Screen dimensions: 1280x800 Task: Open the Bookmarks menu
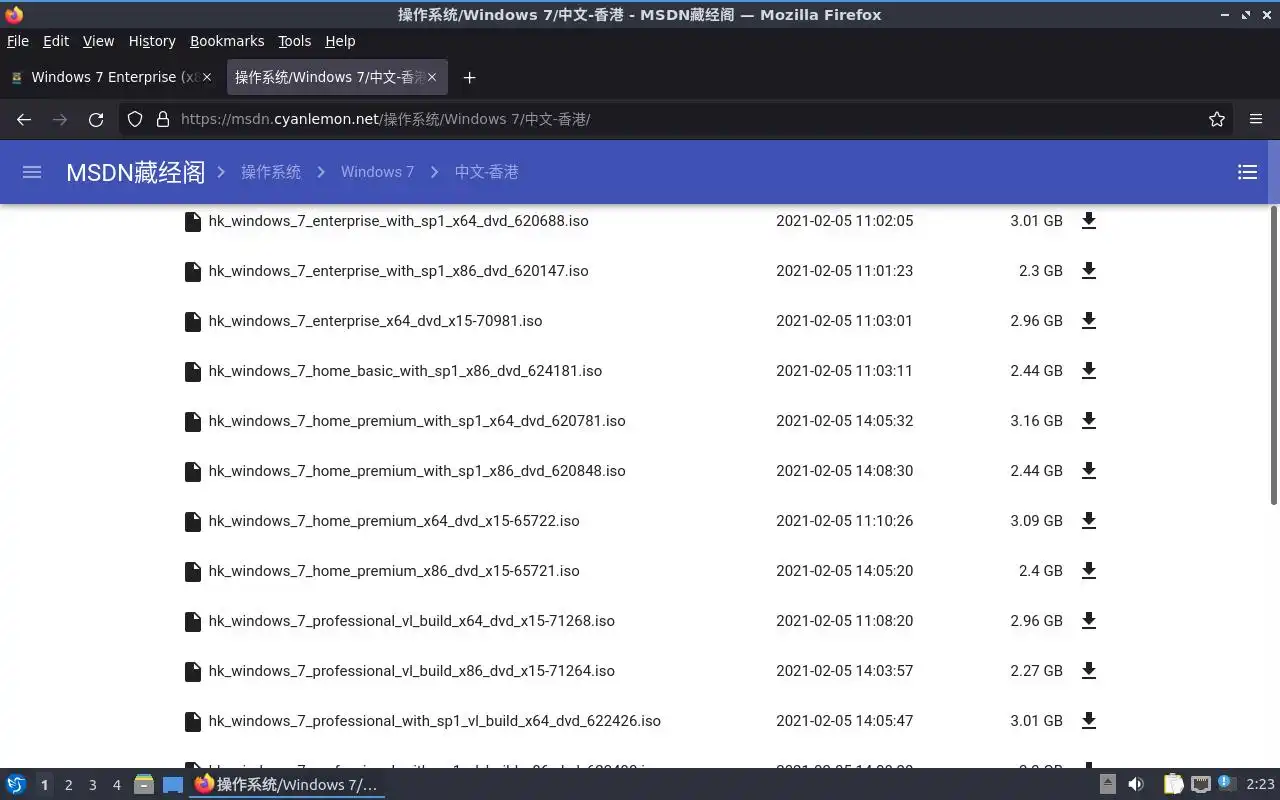[x=227, y=41]
